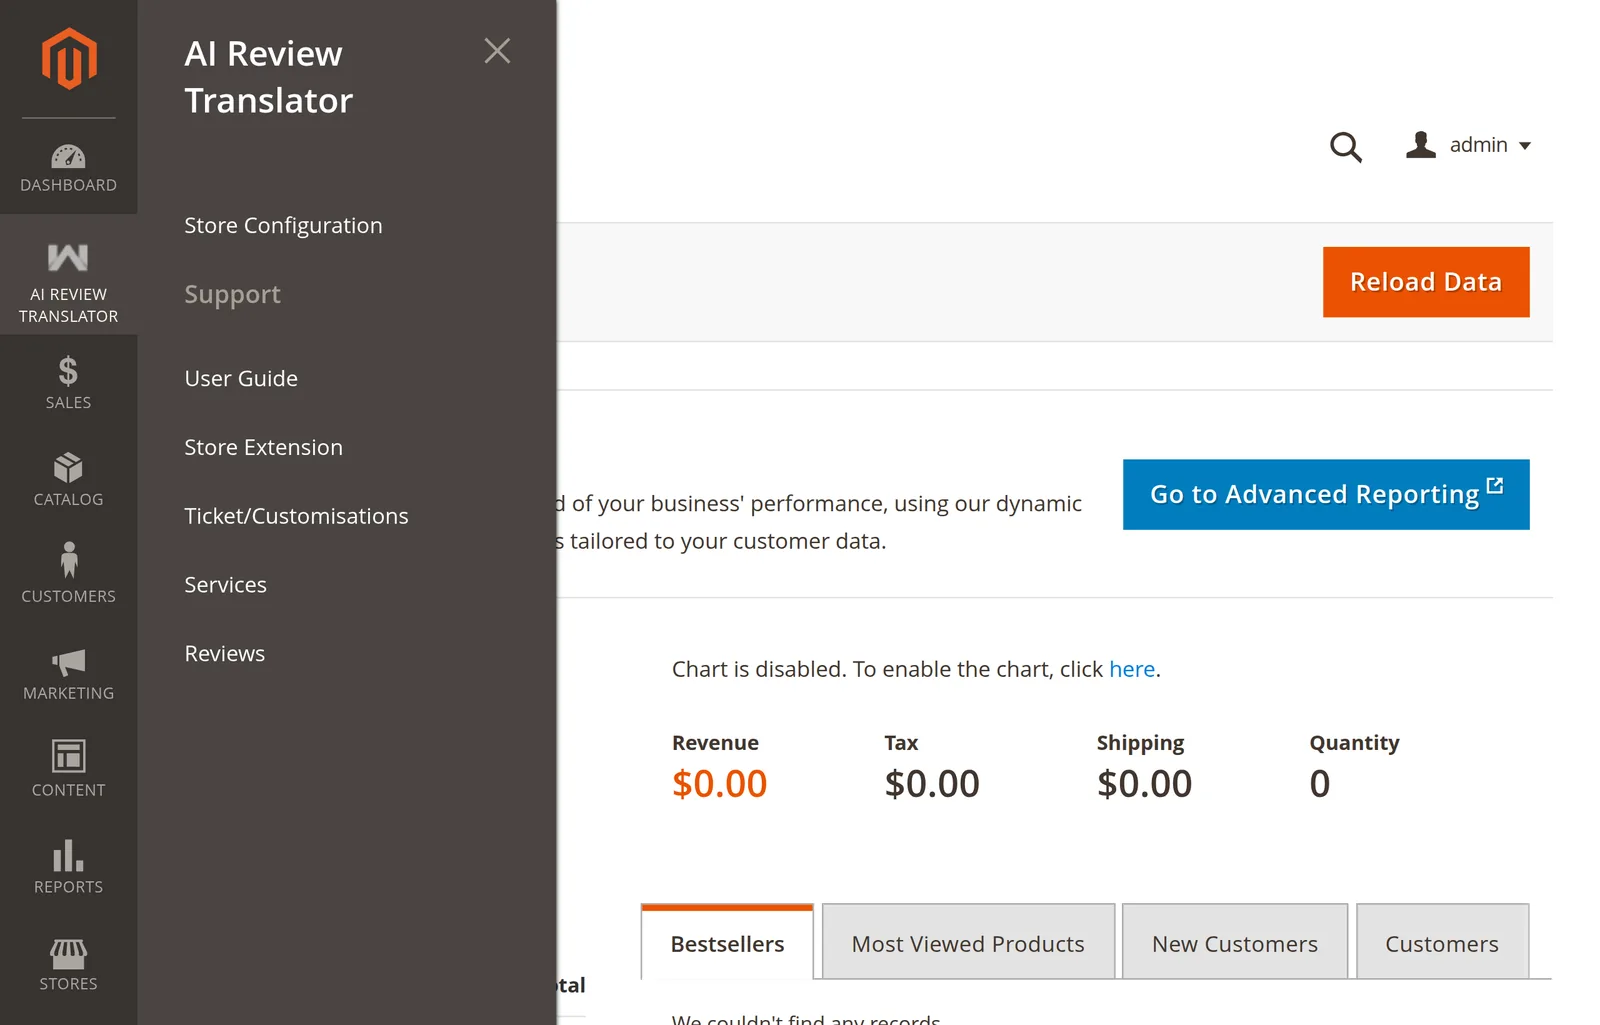
Task: Click the Reload Data button
Action: (x=1426, y=282)
